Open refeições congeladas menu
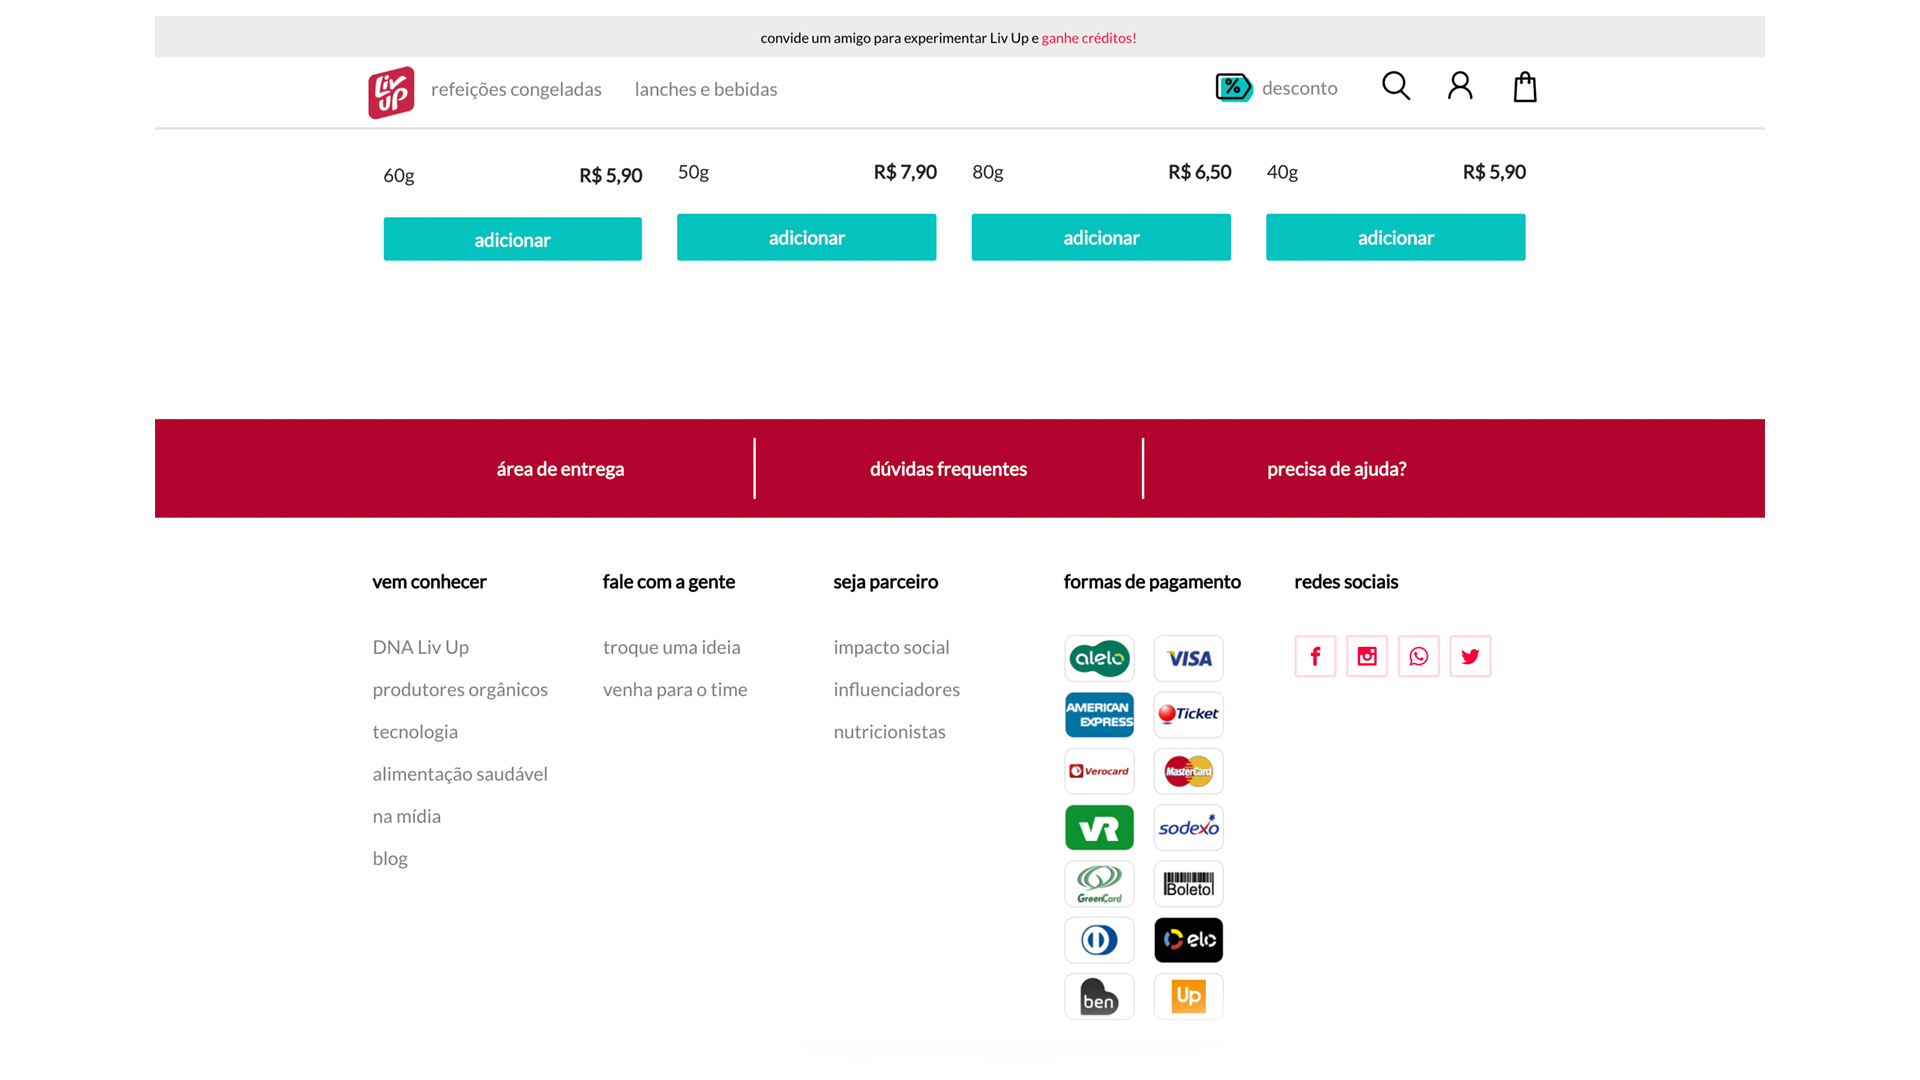The width and height of the screenshot is (1920, 1080). click(x=516, y=89)
